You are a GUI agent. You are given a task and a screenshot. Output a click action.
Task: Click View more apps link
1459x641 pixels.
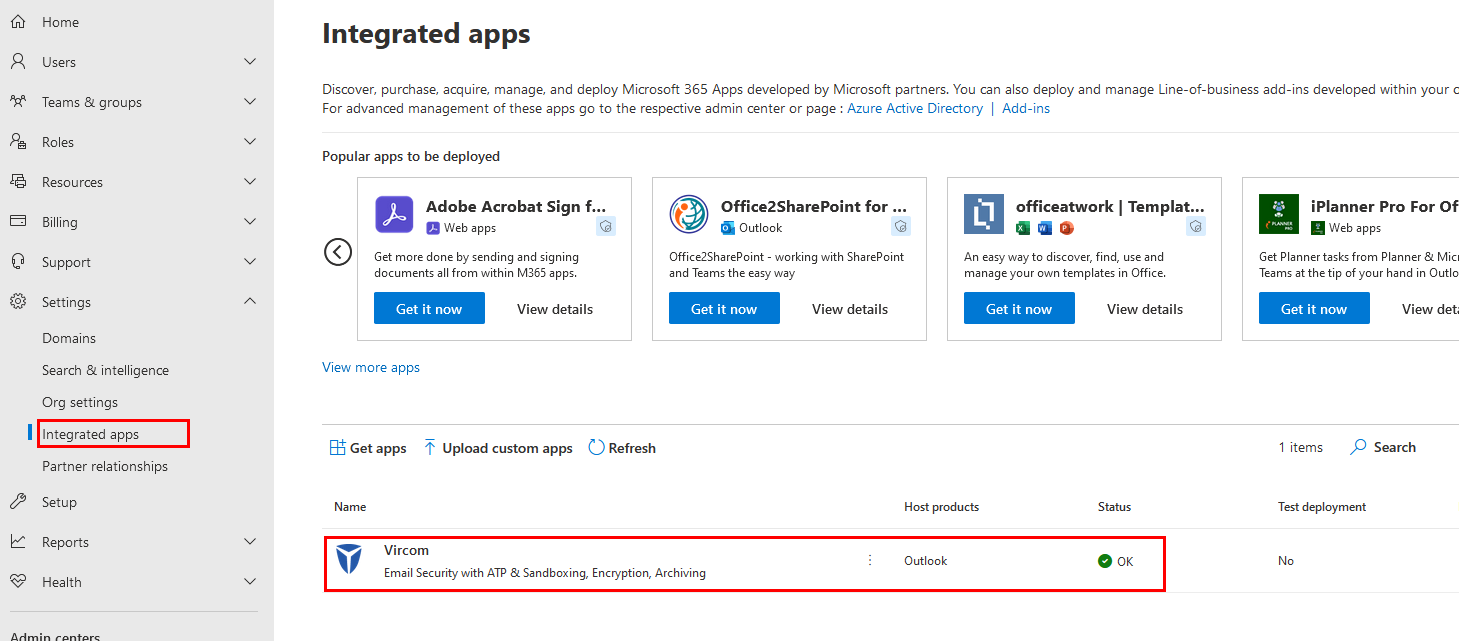[x=371, y=367]
